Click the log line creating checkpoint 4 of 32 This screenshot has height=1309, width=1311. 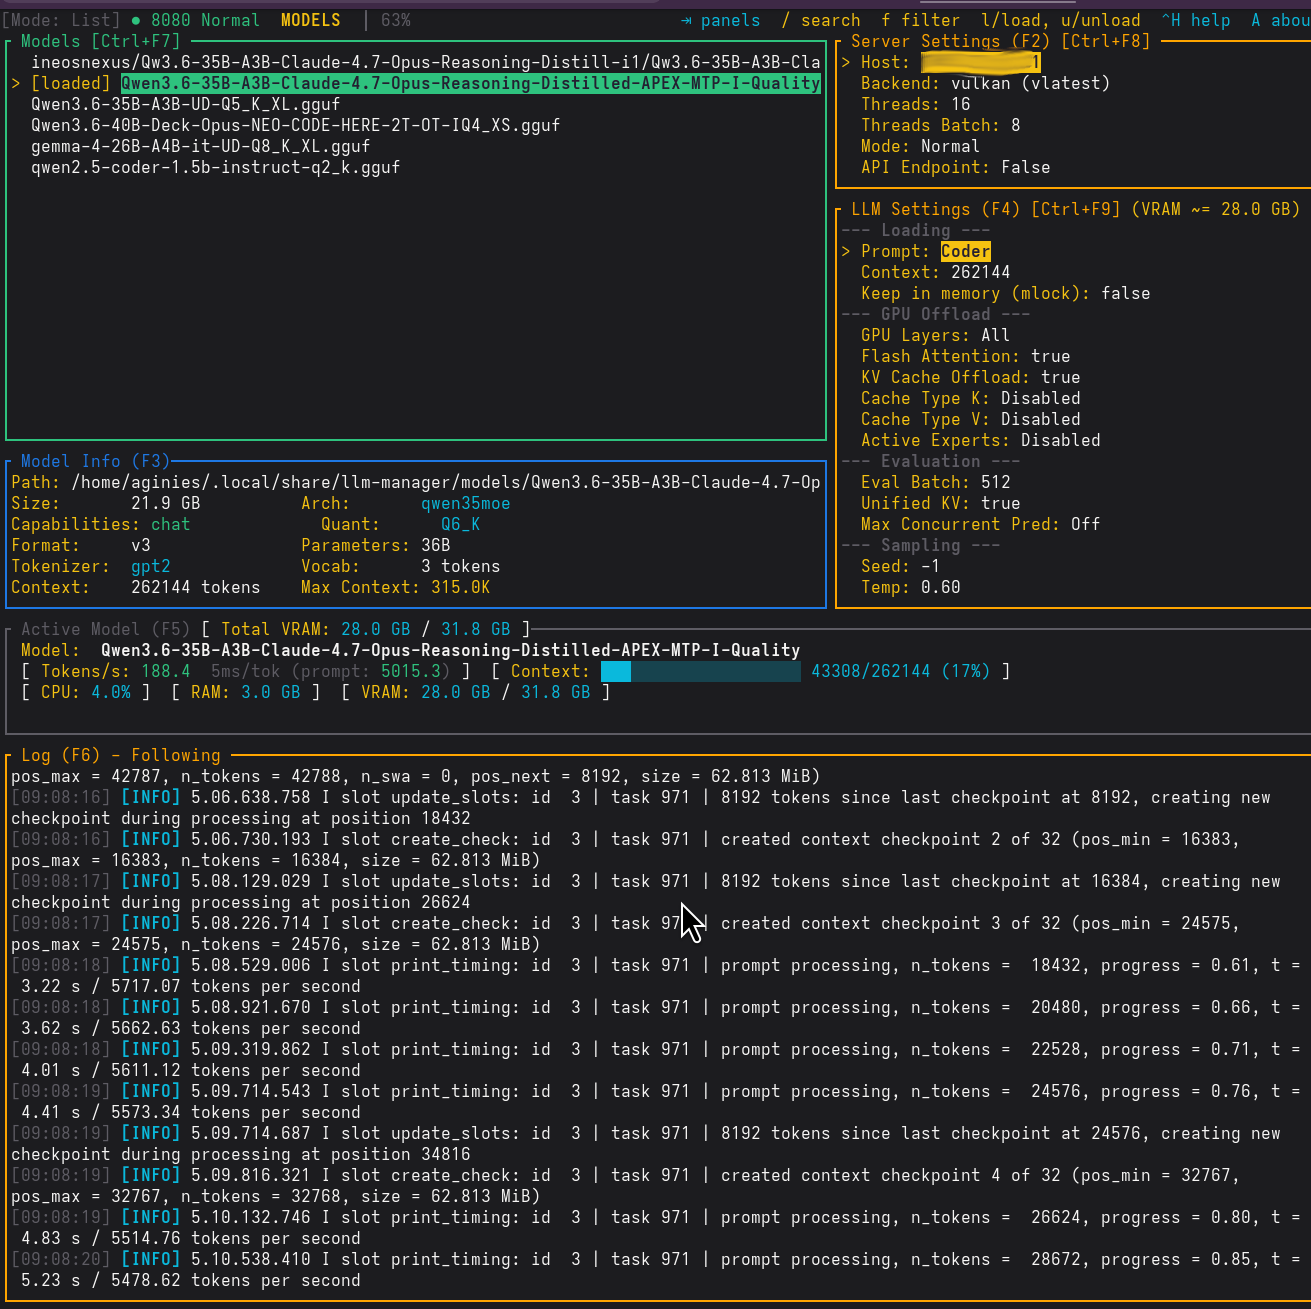(626, 1185)
